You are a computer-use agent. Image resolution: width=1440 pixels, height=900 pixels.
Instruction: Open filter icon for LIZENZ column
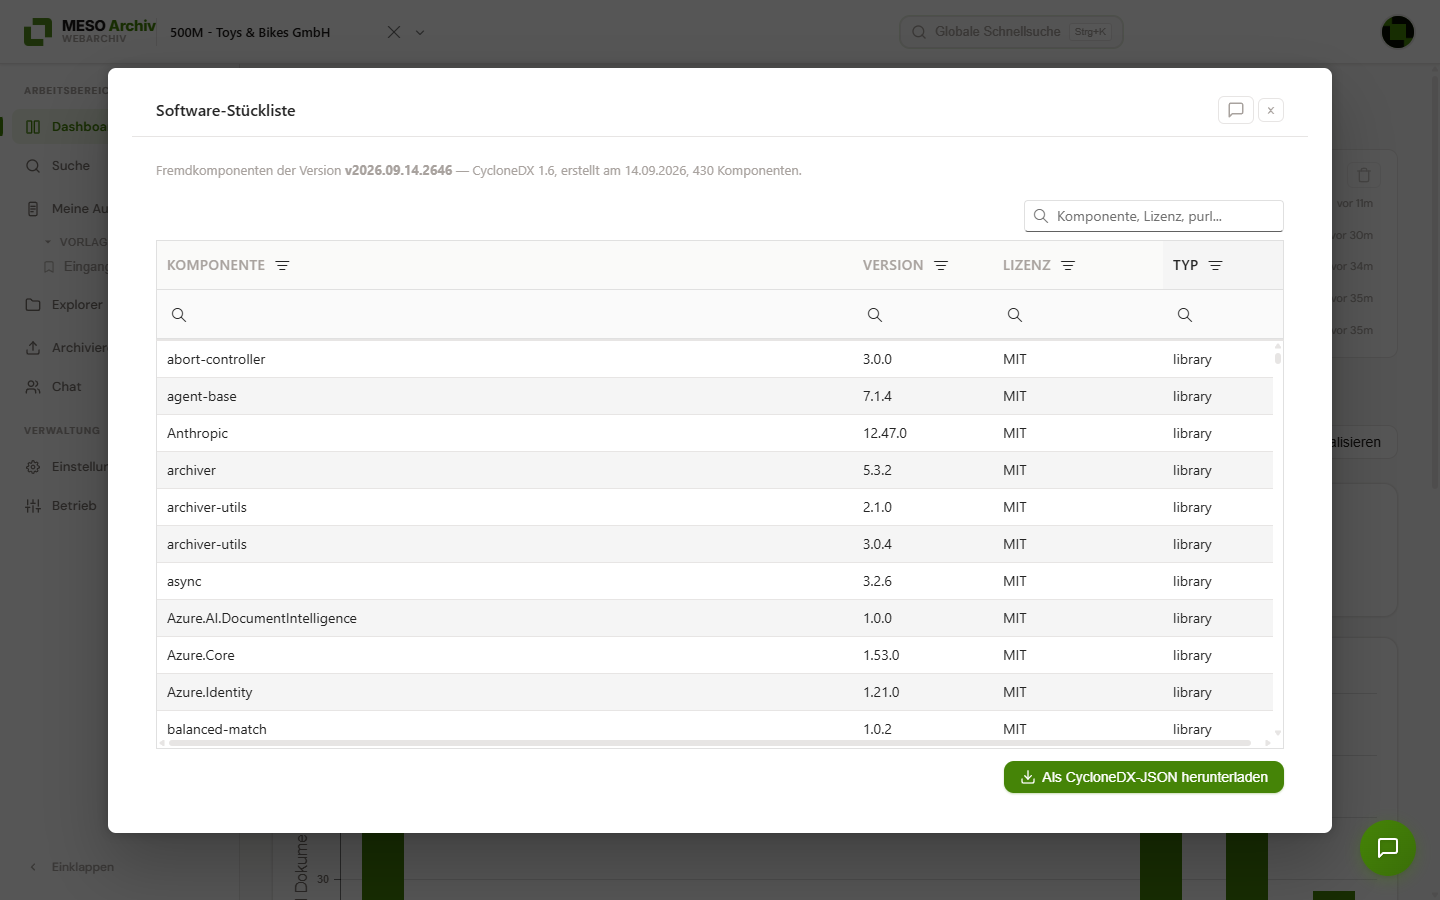click(x=1068, y=265)
